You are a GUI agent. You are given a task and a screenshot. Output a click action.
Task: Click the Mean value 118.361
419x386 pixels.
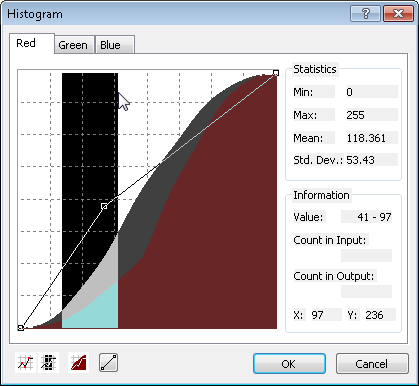(372, 138)
